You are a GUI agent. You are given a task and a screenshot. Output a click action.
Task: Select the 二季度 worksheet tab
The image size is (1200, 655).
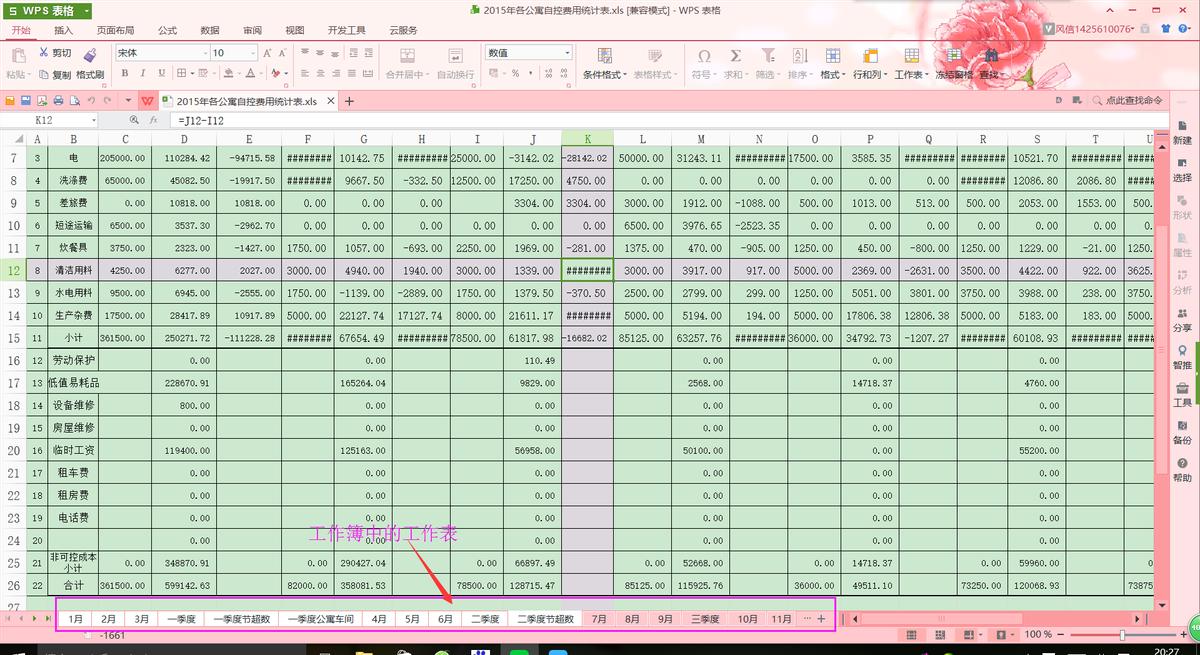(485, 618)
